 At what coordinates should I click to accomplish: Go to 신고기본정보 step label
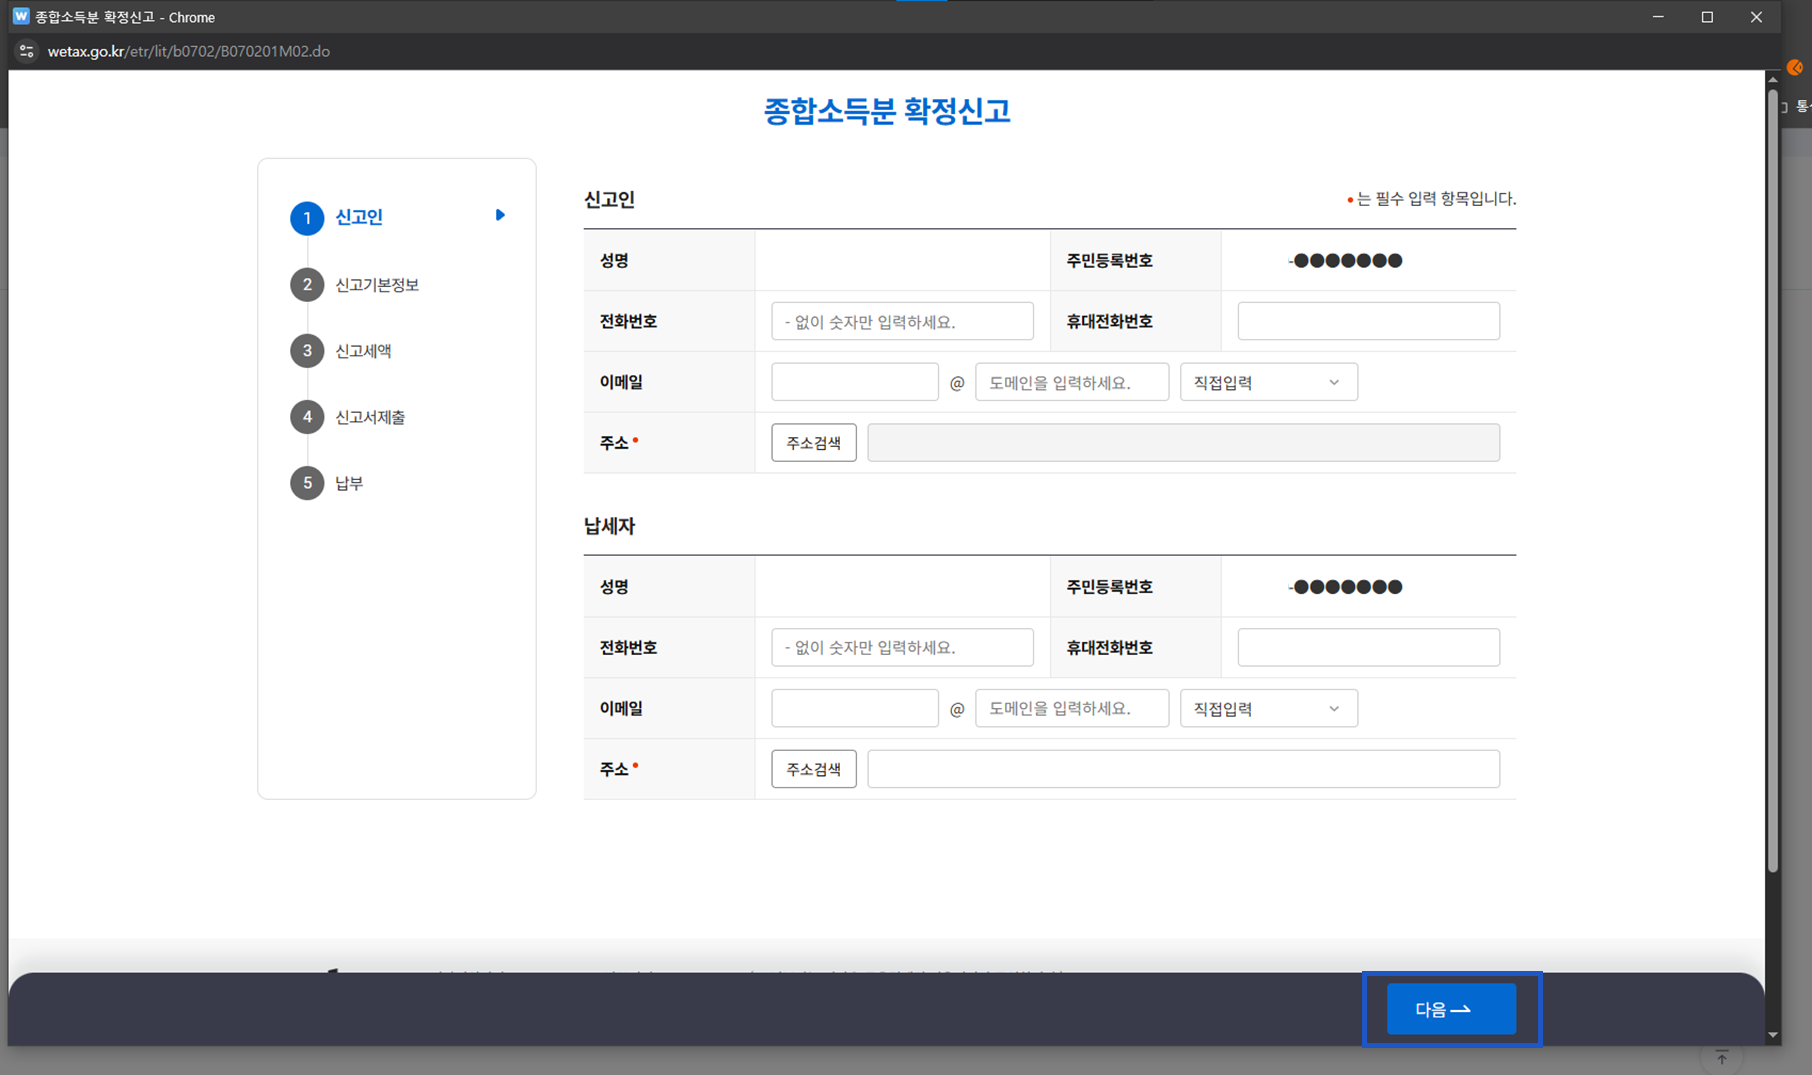click(x=377, y=285)
